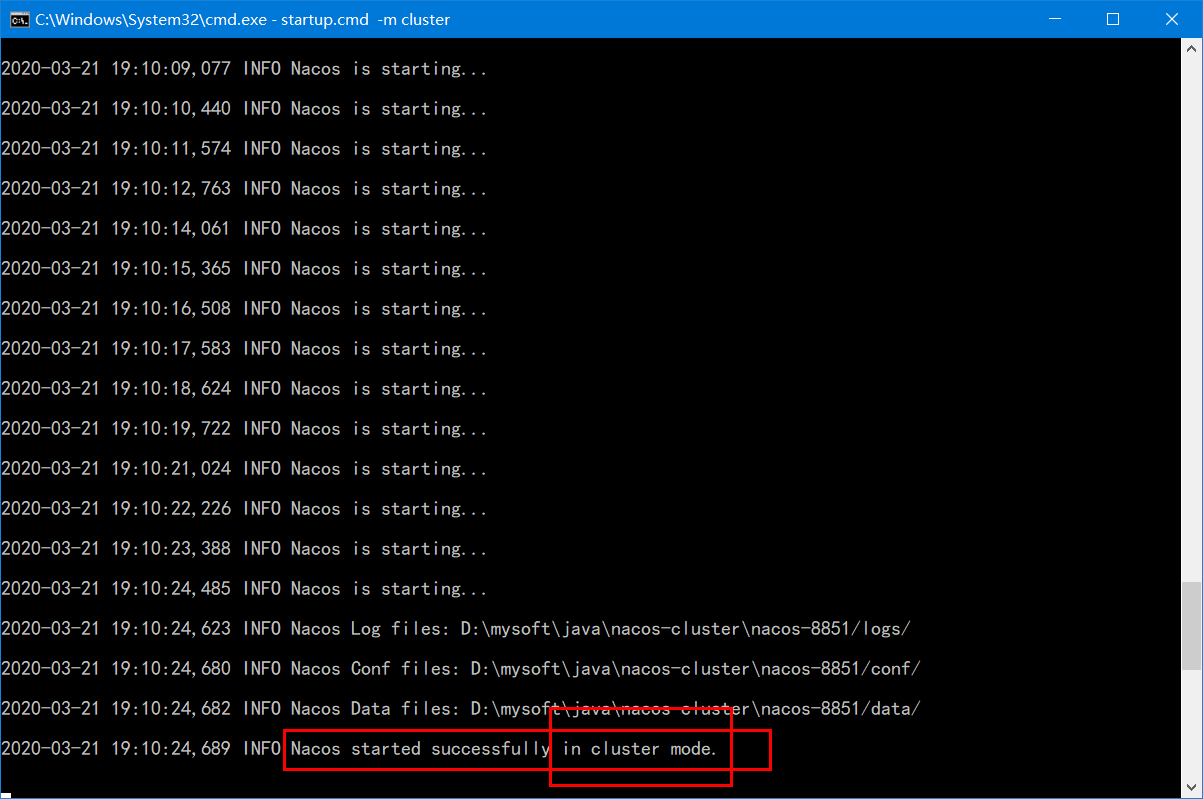Select the log line timestamped 19:10:17,583
The image size is (1203, 799).
click(244, 349)
